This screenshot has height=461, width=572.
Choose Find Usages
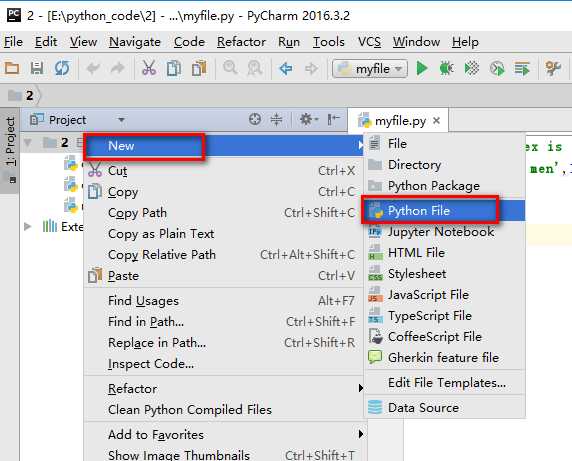(x=224, y=301)
